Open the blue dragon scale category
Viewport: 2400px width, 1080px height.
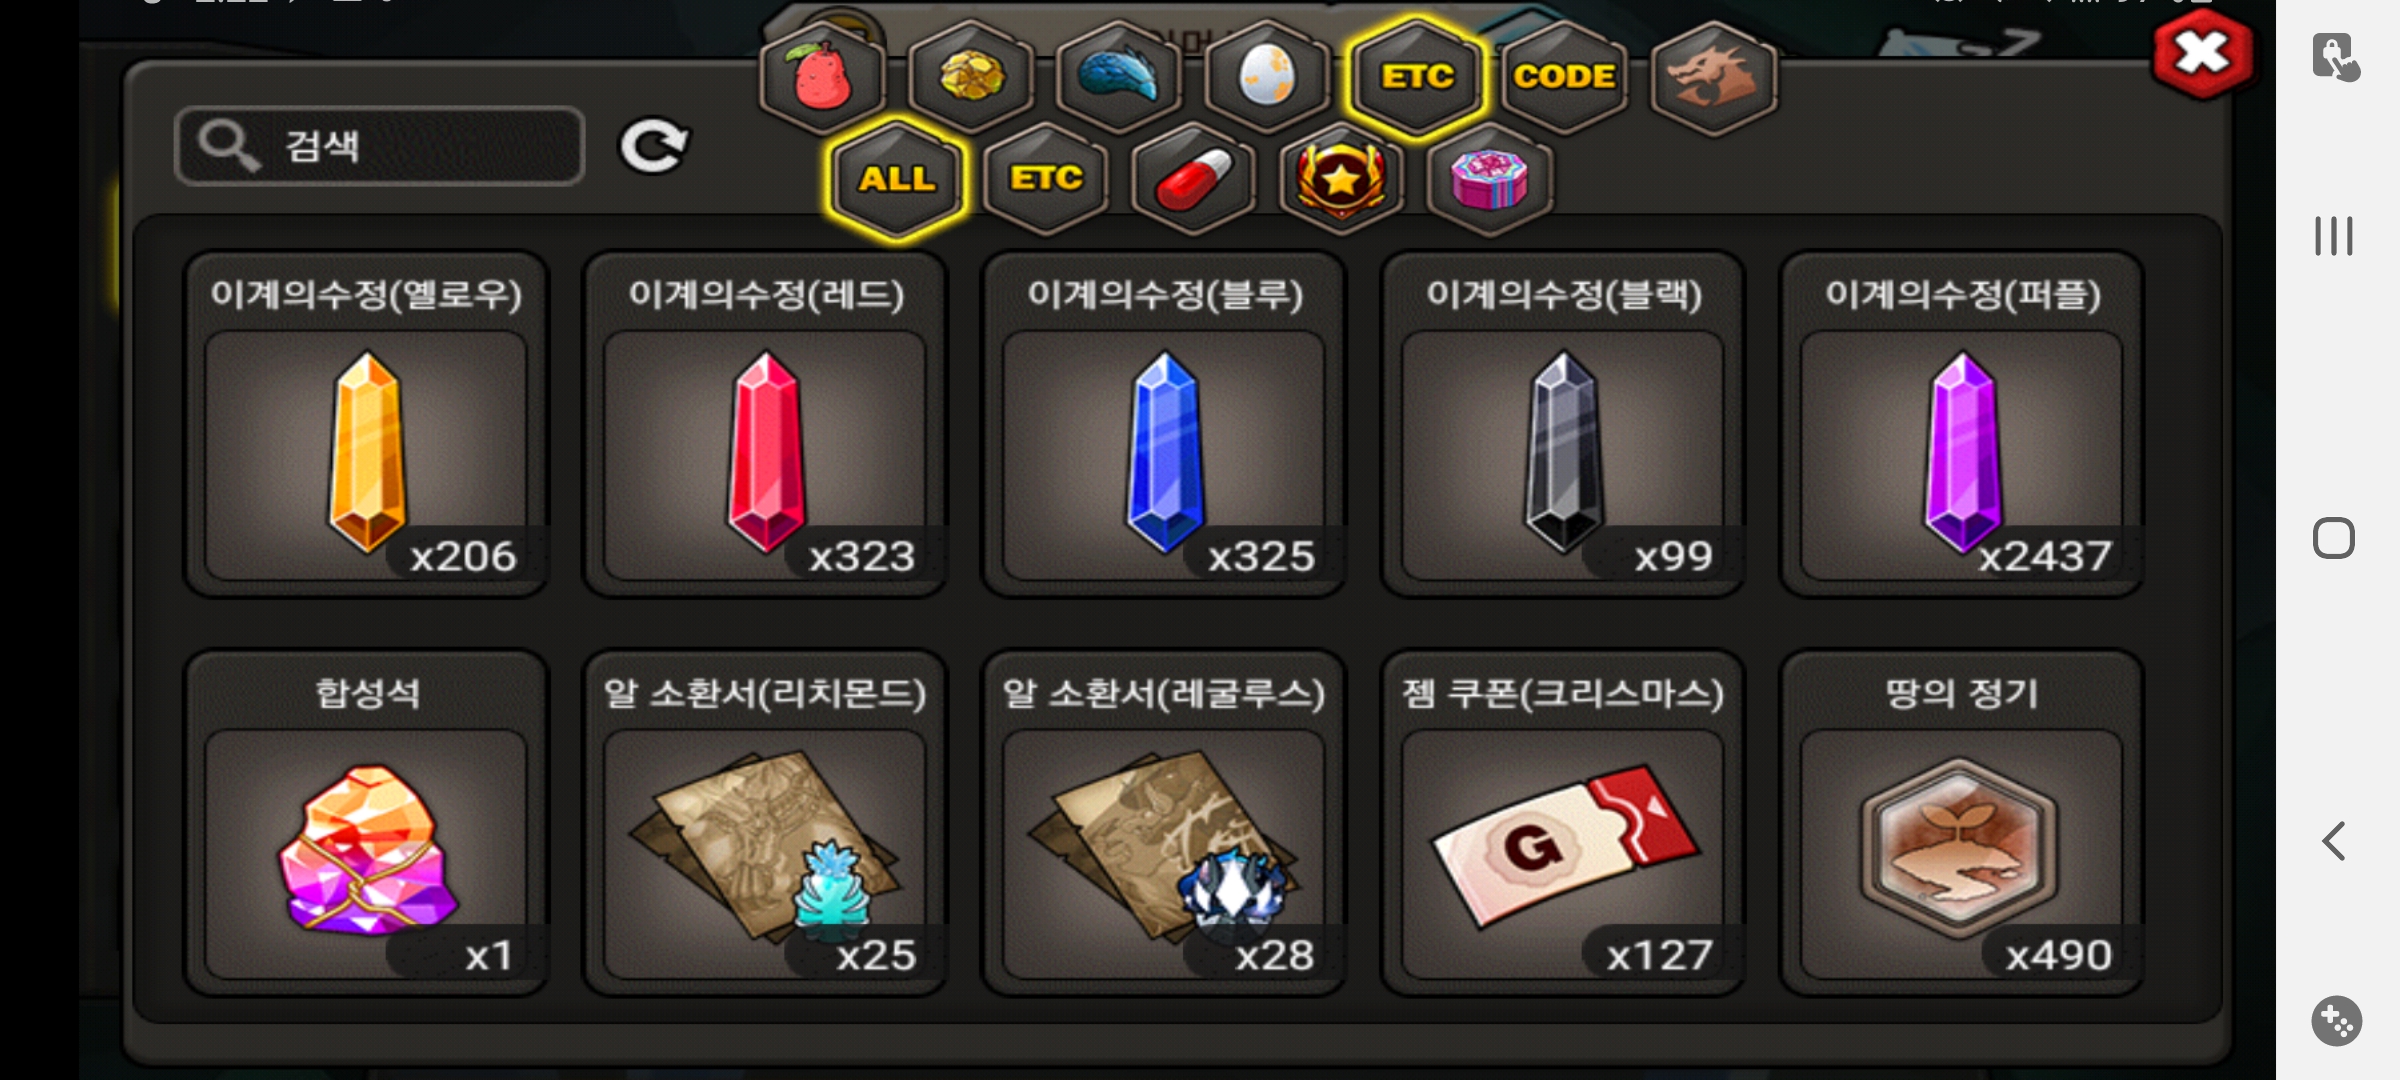click(1119, 76)
